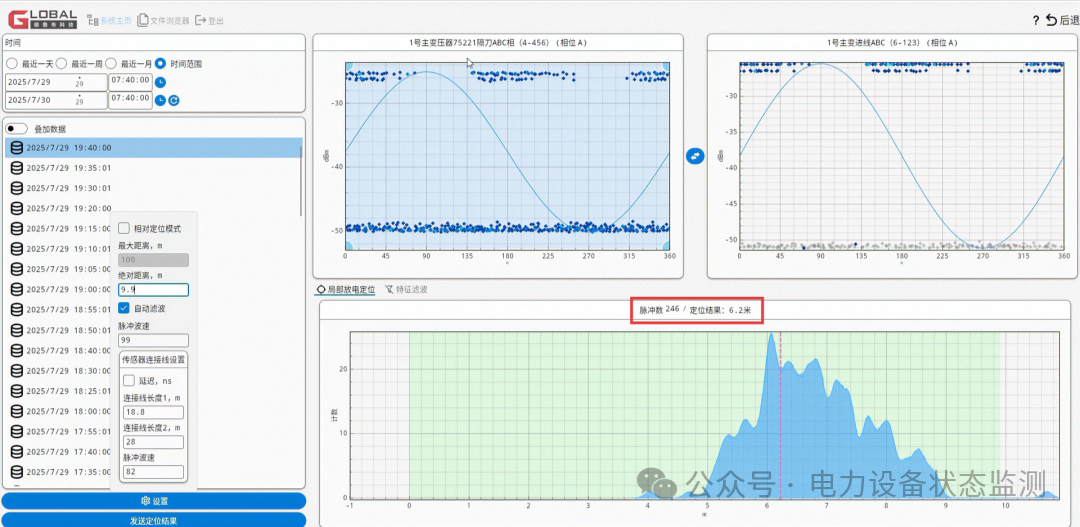
Task: Click database icon for 2025/7/29 19:20:00
Action: 17,208
